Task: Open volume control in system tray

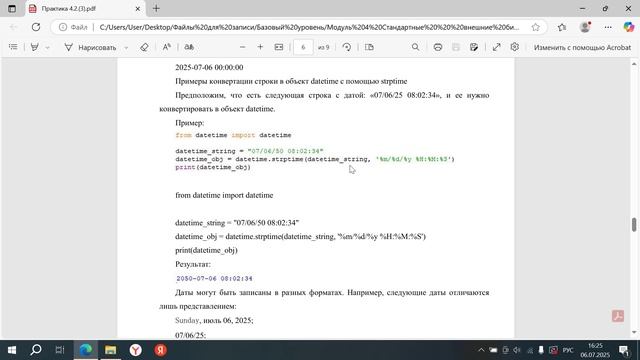Action: (517, 350)
